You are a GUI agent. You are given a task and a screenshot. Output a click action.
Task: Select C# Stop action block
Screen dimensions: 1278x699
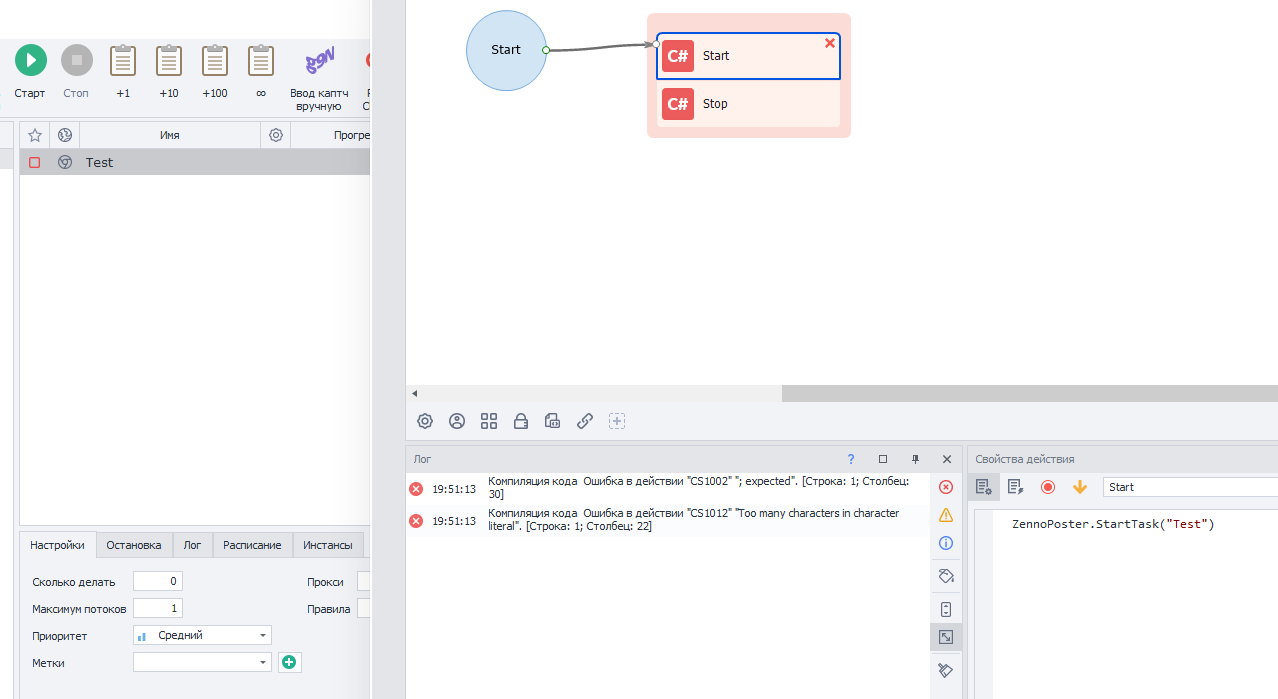[x=748, y=104]
